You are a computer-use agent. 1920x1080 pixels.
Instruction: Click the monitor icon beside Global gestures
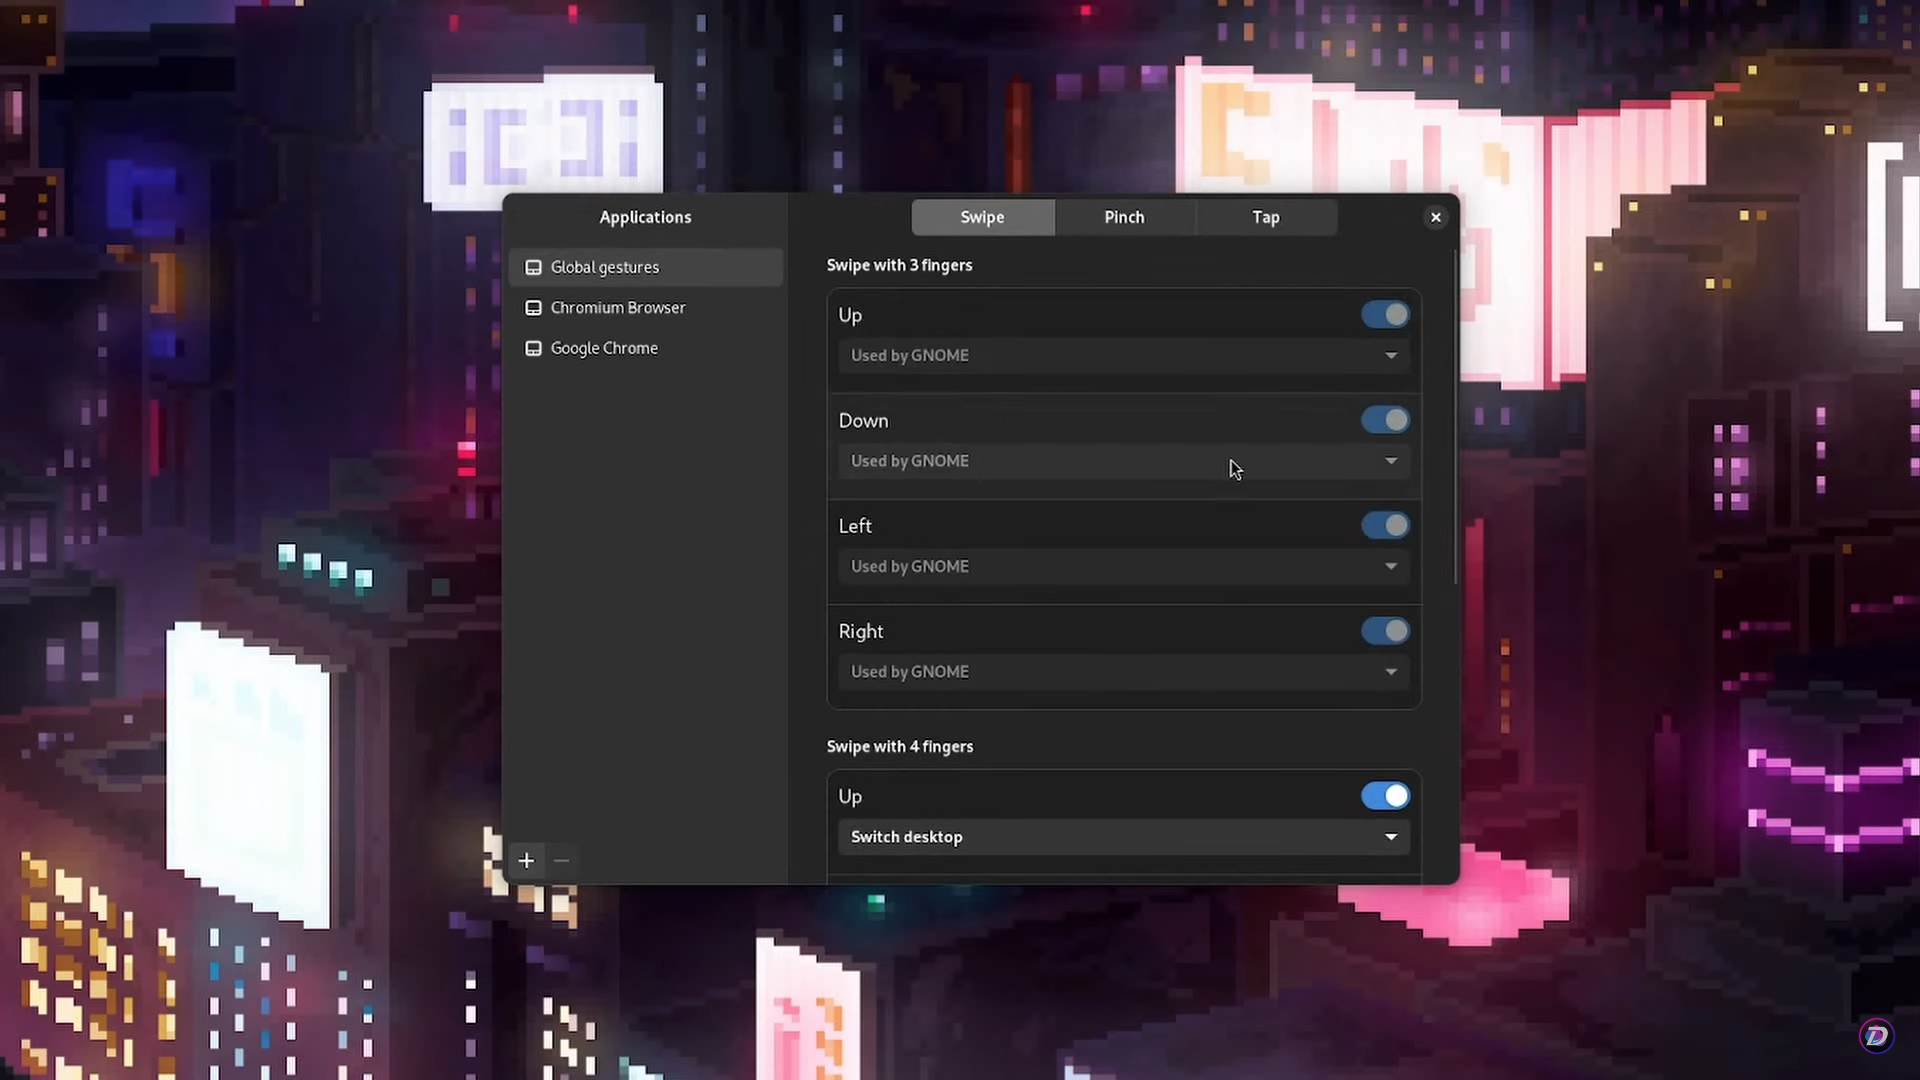(533, 267)
